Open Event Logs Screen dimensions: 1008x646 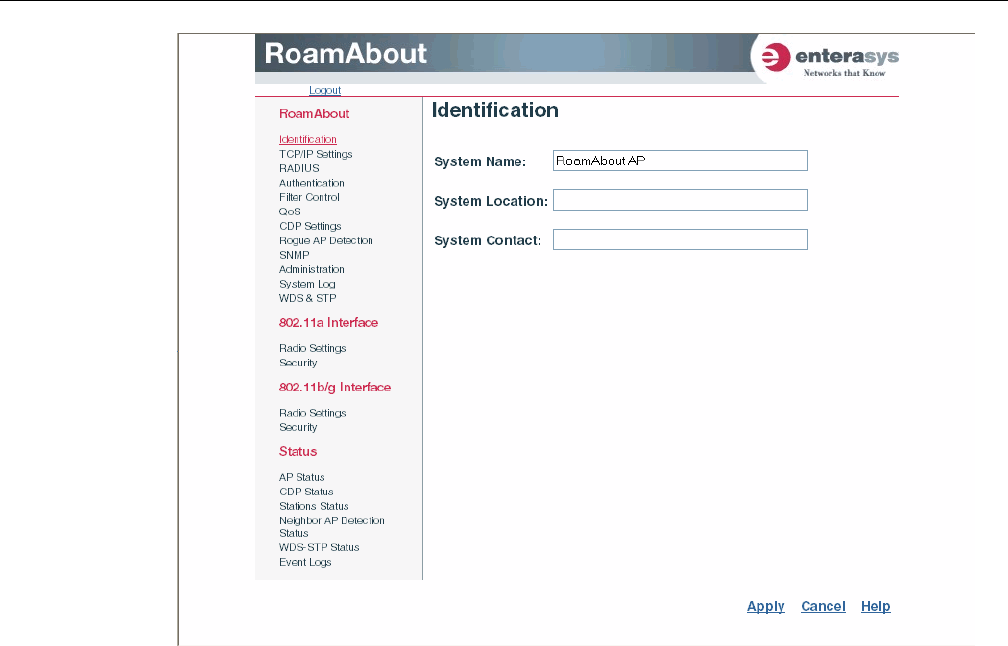[x=305, y=562]
